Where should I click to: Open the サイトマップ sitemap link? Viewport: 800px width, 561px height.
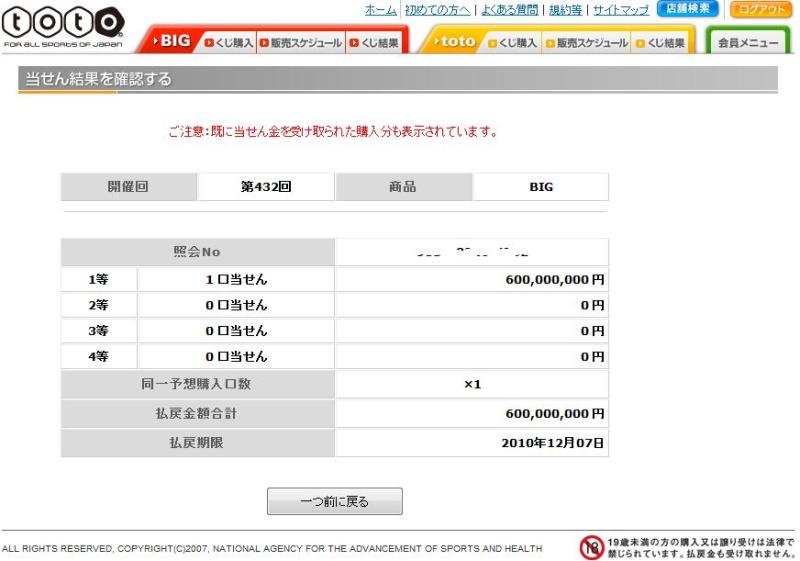tap(620, 10)
